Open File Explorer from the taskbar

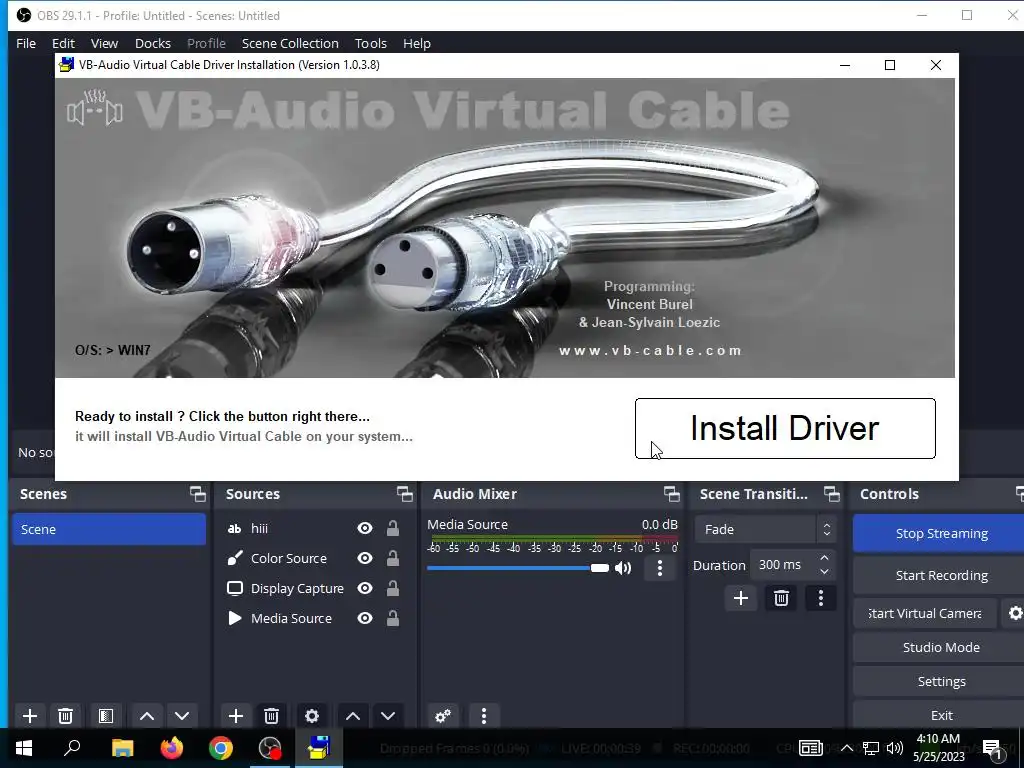[x=122, y=748]
